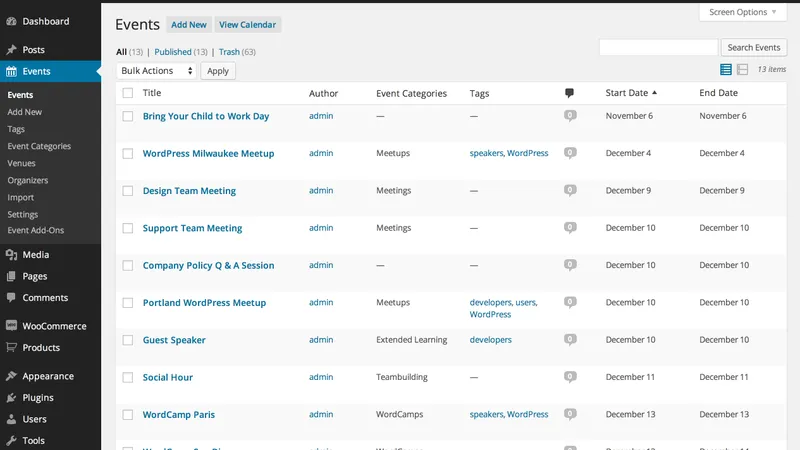
Task: Click the Dashboard gauge icon
Action: click(x=11, y=21)
